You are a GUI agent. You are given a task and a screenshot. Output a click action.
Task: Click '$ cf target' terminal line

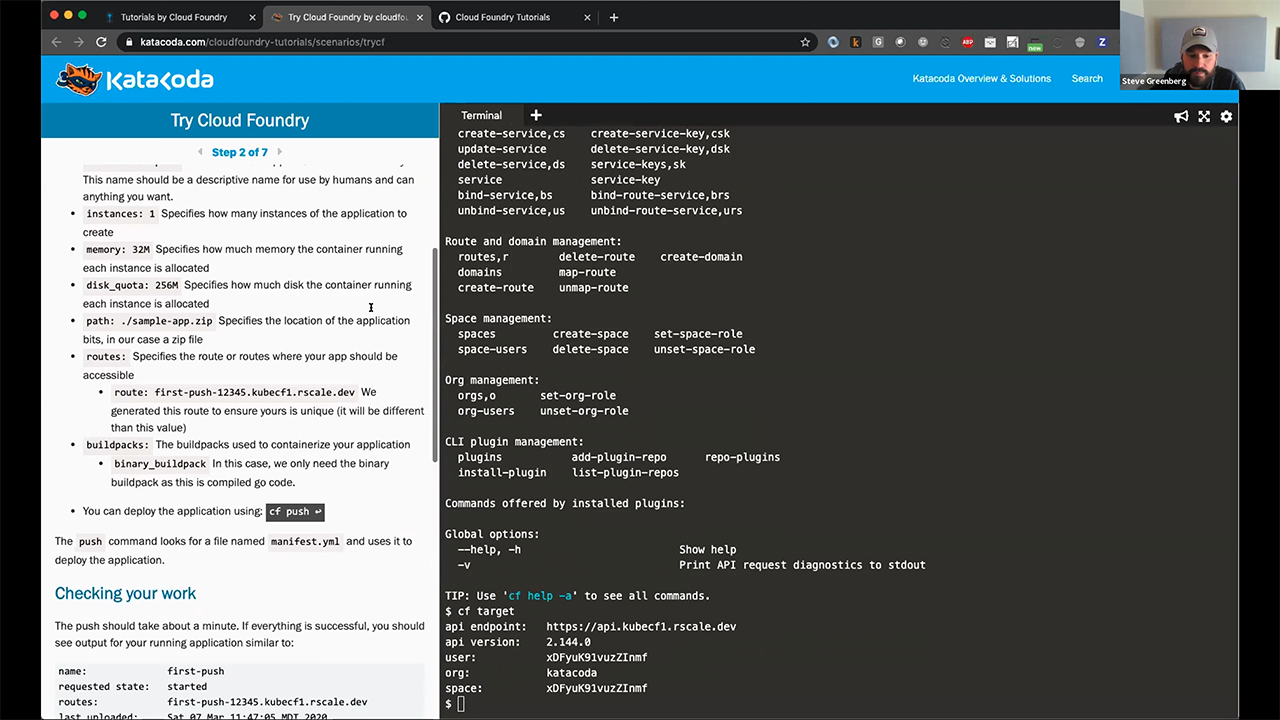point(480,611)
